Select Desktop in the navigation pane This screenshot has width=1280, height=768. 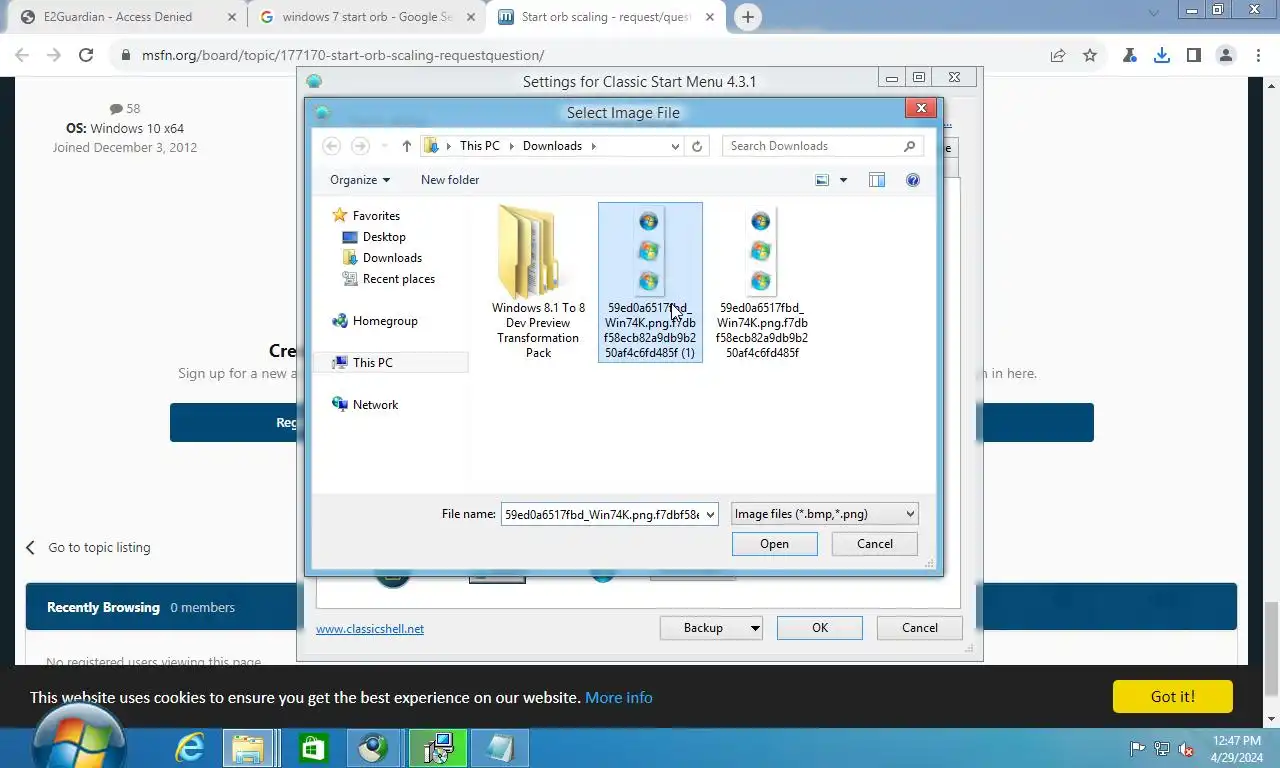point(384,237)
